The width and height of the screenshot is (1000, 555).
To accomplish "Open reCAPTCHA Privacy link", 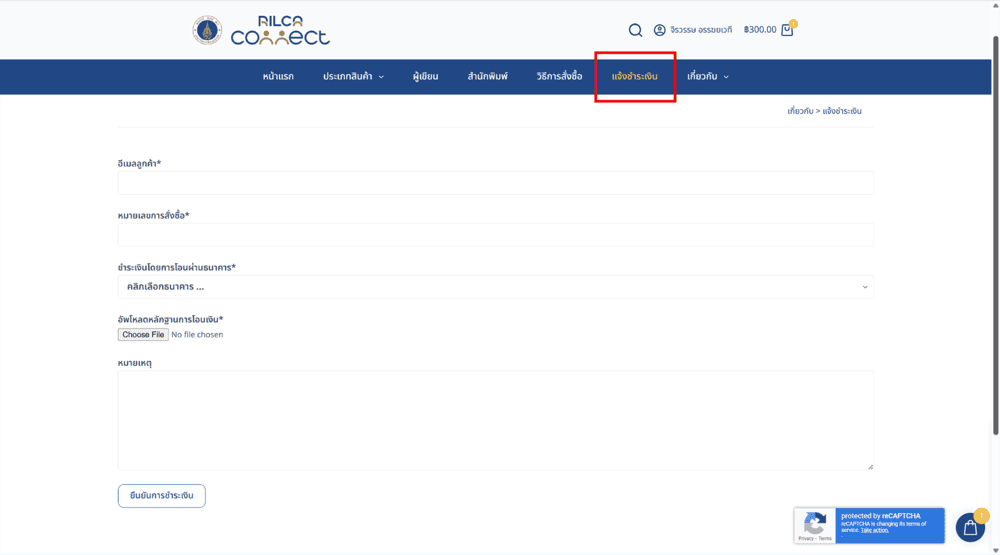I will click(805, 538).
